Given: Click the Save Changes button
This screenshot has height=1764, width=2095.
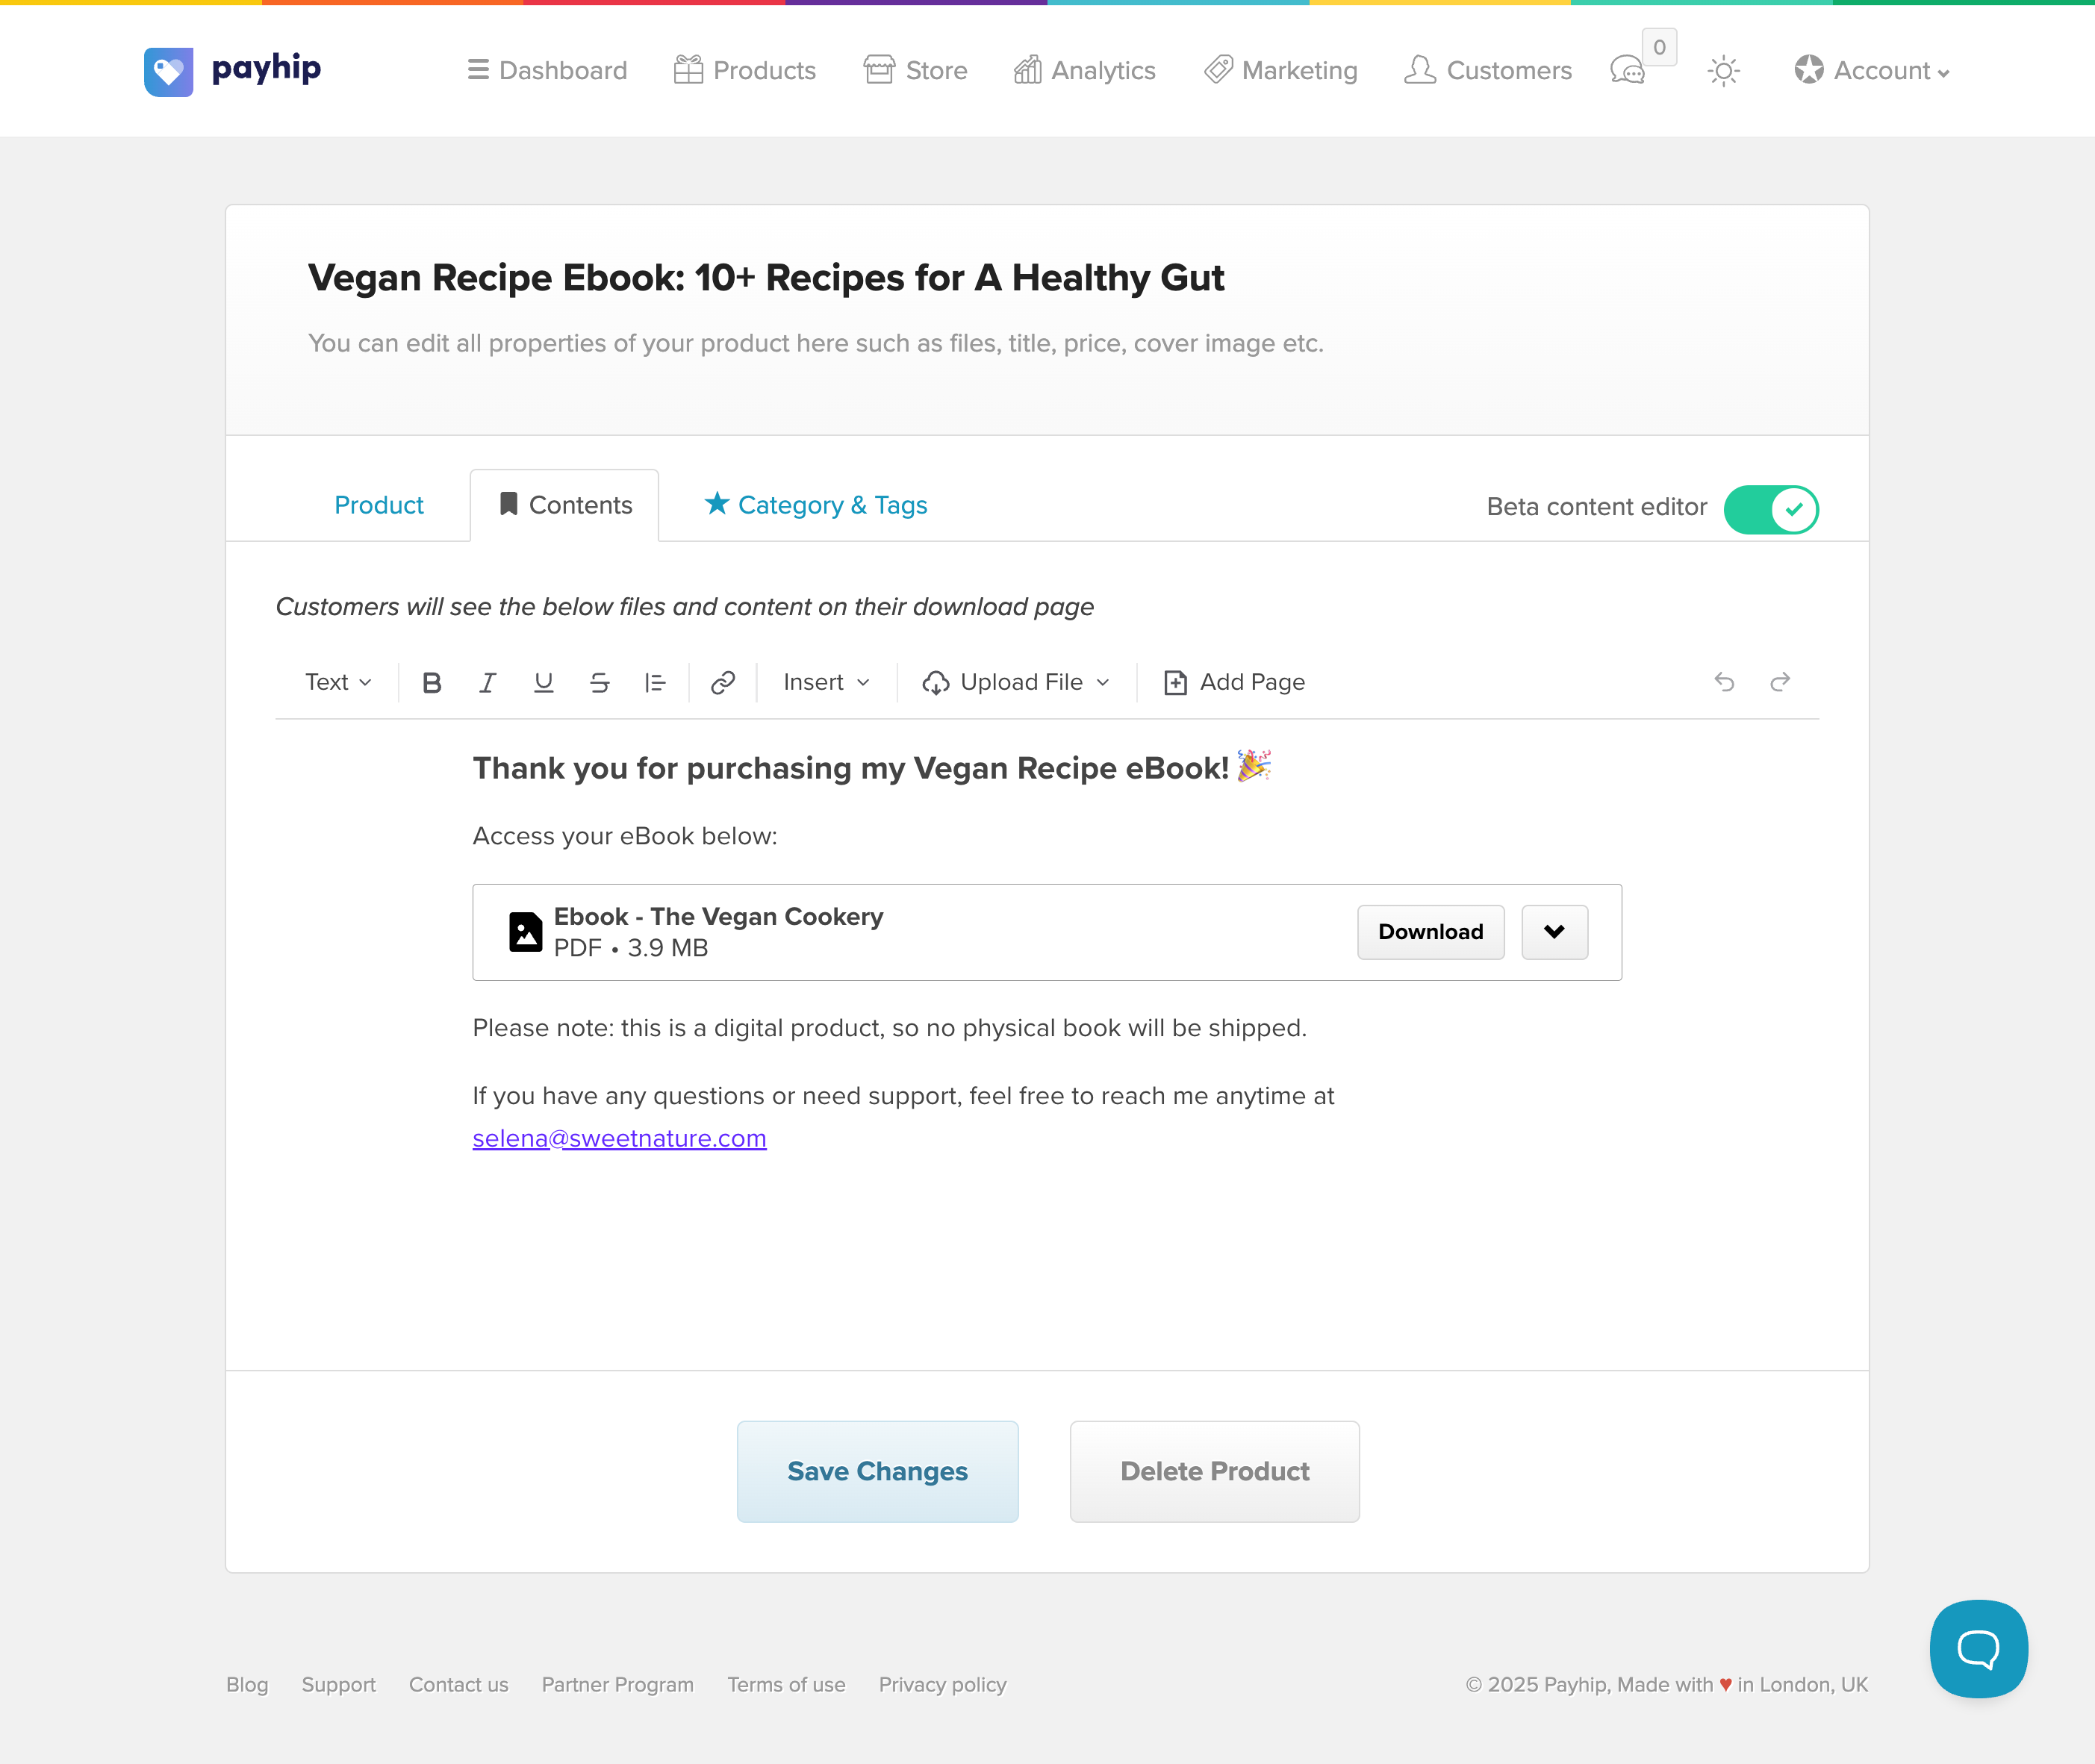Looking at the screenshot, I should click(877, 1471).
